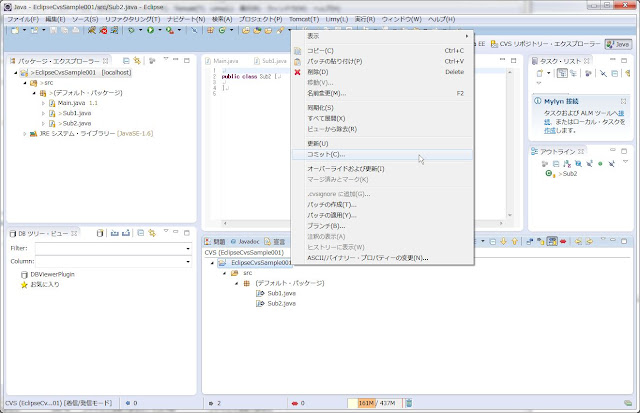Click the Debug toolbar icon

tap(131, 30)
